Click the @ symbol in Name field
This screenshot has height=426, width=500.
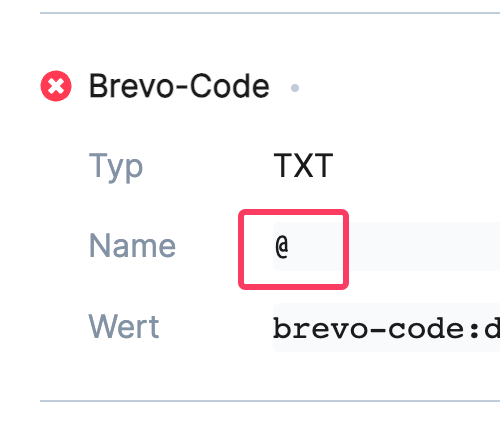click(x=282, y=247)
